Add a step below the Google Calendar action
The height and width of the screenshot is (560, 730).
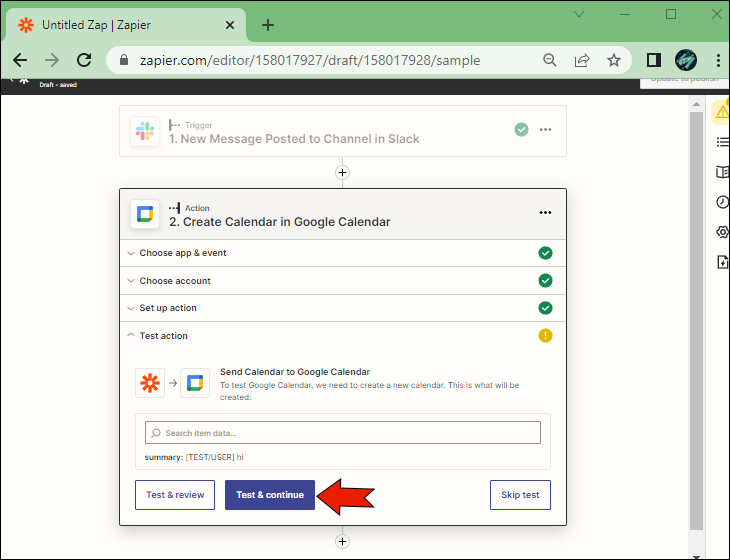click(342, 541)
